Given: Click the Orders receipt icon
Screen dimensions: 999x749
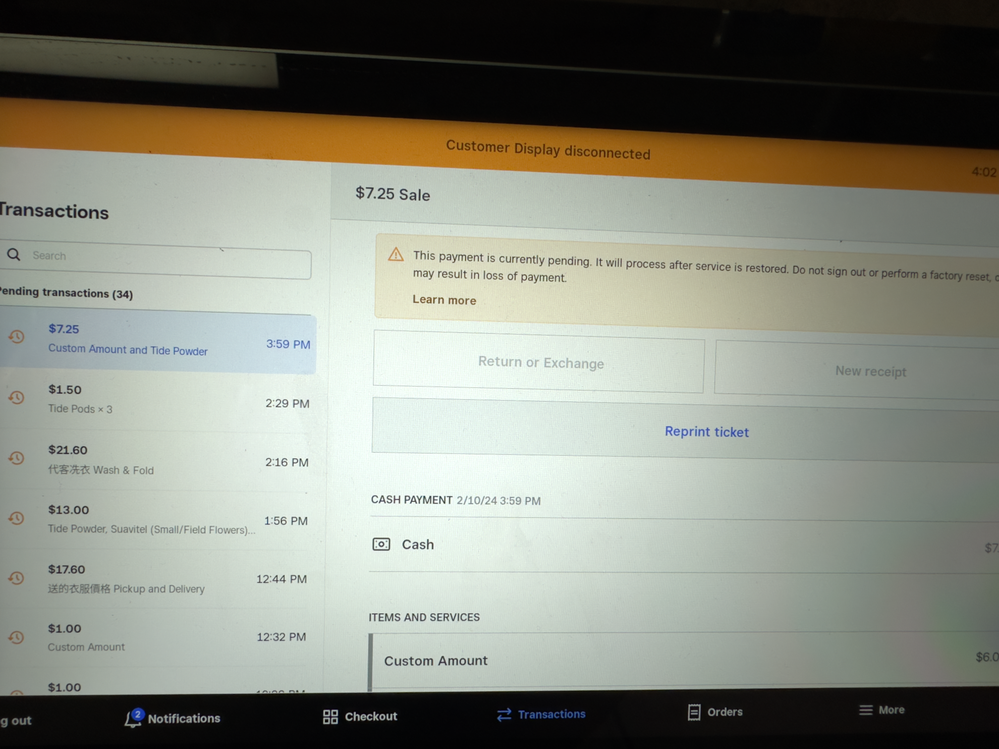Looking at the screenshot, I should pos(694,712).
